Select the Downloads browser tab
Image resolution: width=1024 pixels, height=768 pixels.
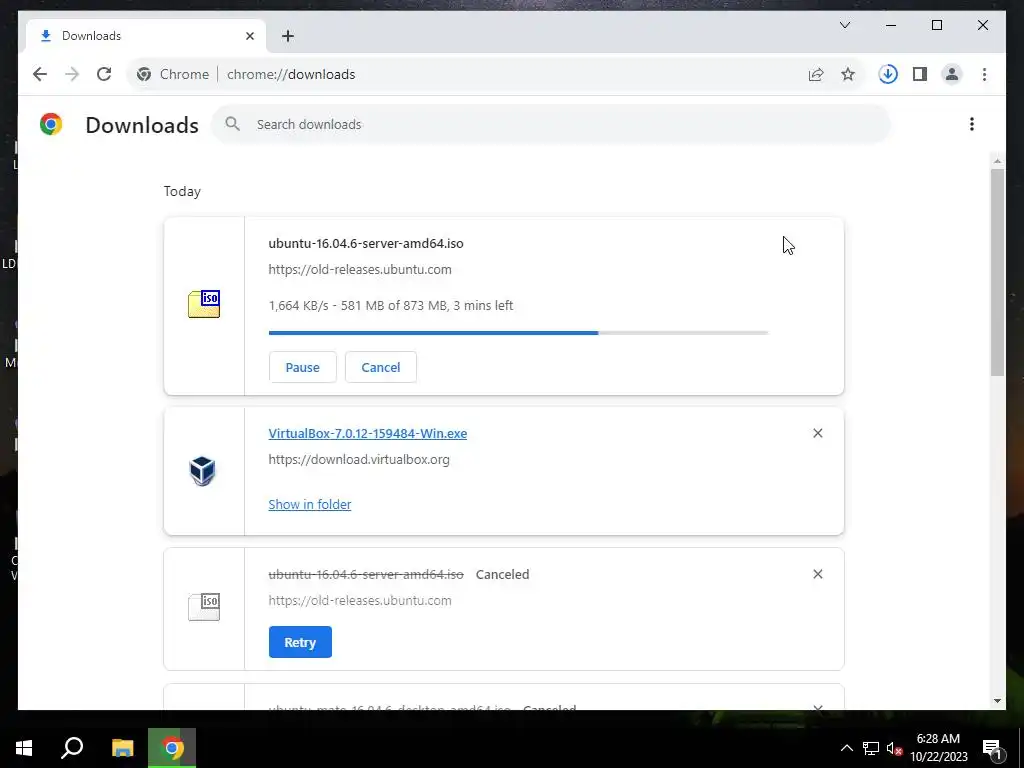[146, 36]
